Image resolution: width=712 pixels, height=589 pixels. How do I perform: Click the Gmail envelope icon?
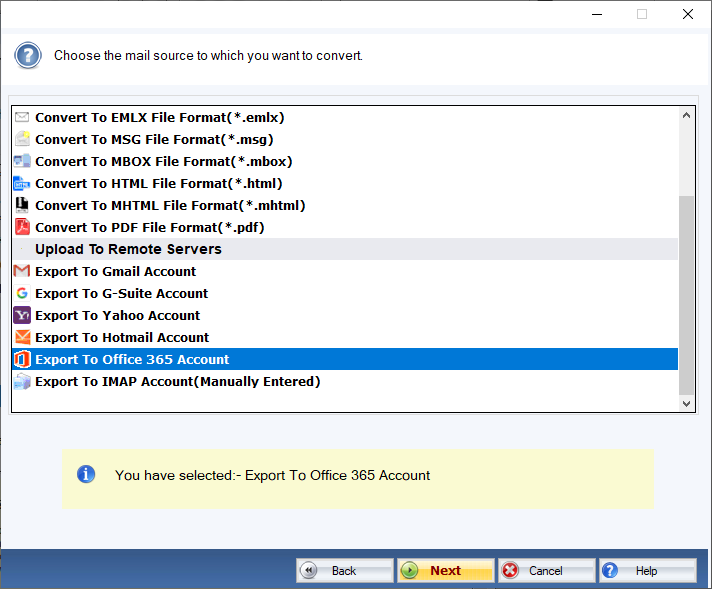(22, 271)
